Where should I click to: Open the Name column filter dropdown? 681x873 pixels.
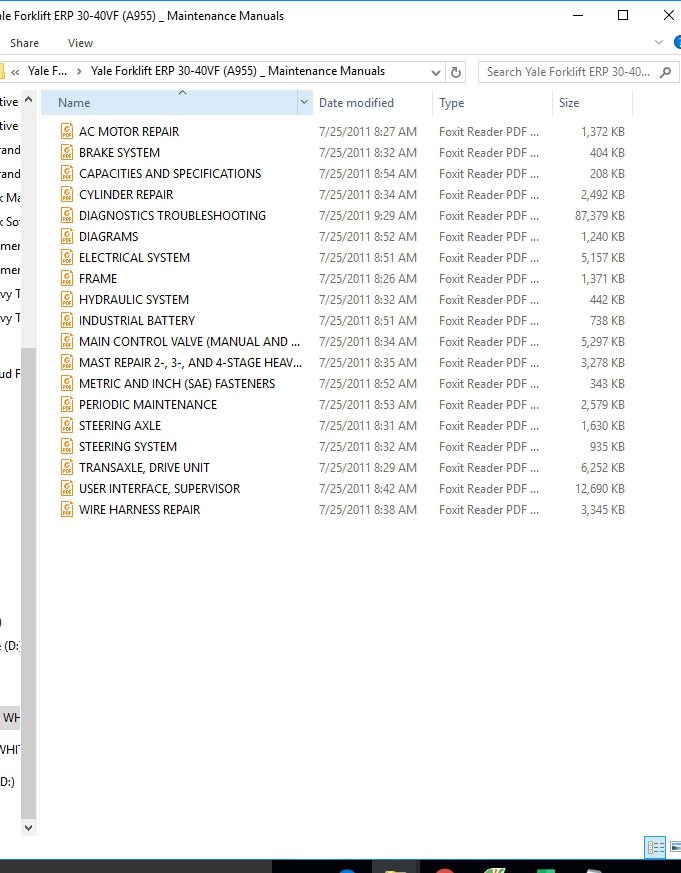[x=304, y=102]
